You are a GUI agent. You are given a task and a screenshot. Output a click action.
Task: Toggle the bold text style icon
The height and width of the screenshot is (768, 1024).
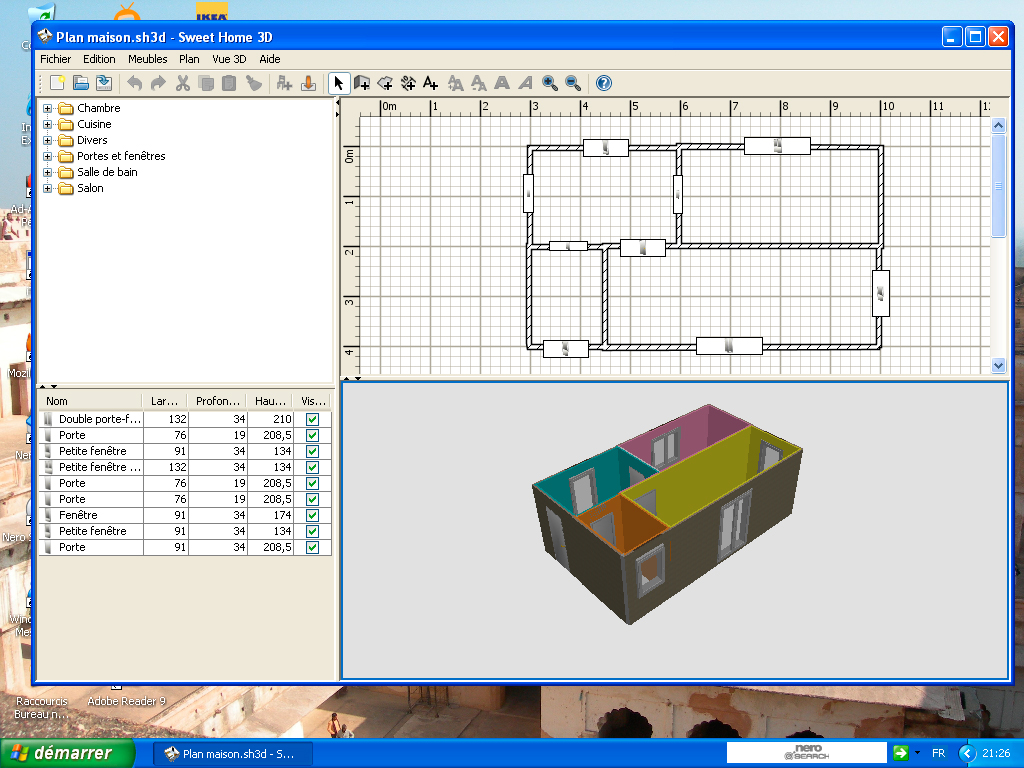502,83
